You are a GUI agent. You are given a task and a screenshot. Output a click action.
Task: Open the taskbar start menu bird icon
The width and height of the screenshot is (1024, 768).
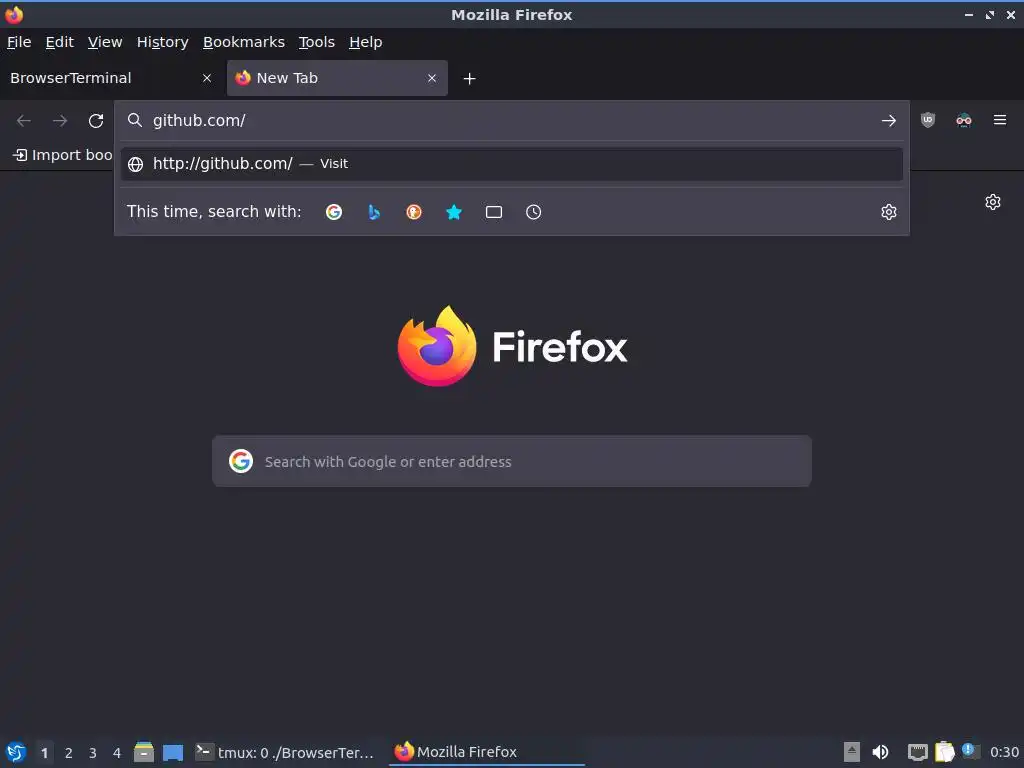click(16, 752)
